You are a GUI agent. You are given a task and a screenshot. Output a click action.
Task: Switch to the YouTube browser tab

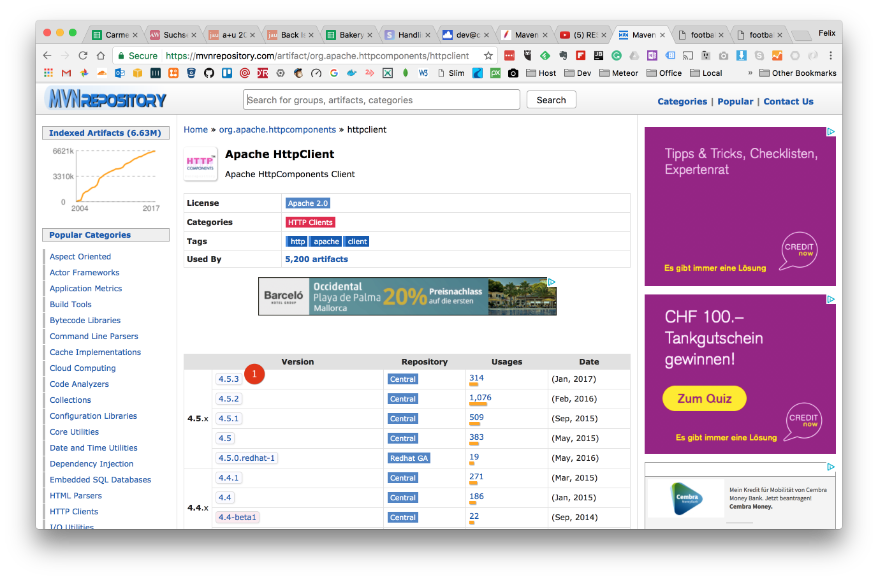point(578,34)
